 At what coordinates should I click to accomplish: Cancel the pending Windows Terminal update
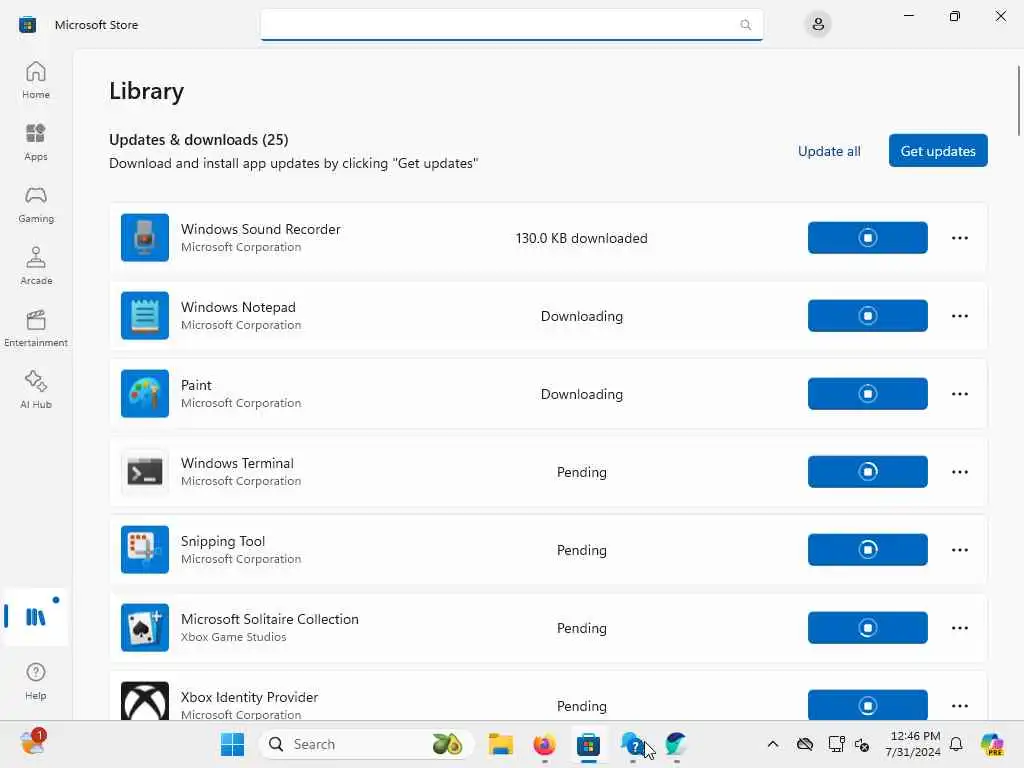[867, 472]
